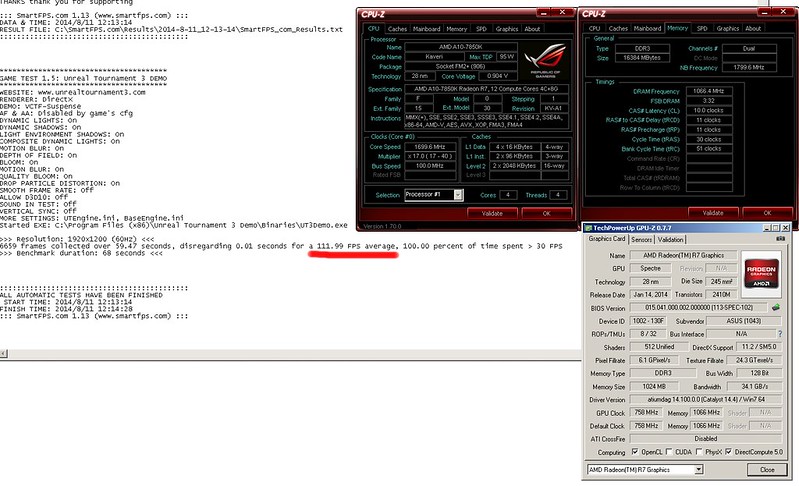Click OK in the left CPU-Z window
Viewport: 799px width, 486px height.
tap(546, 213)
